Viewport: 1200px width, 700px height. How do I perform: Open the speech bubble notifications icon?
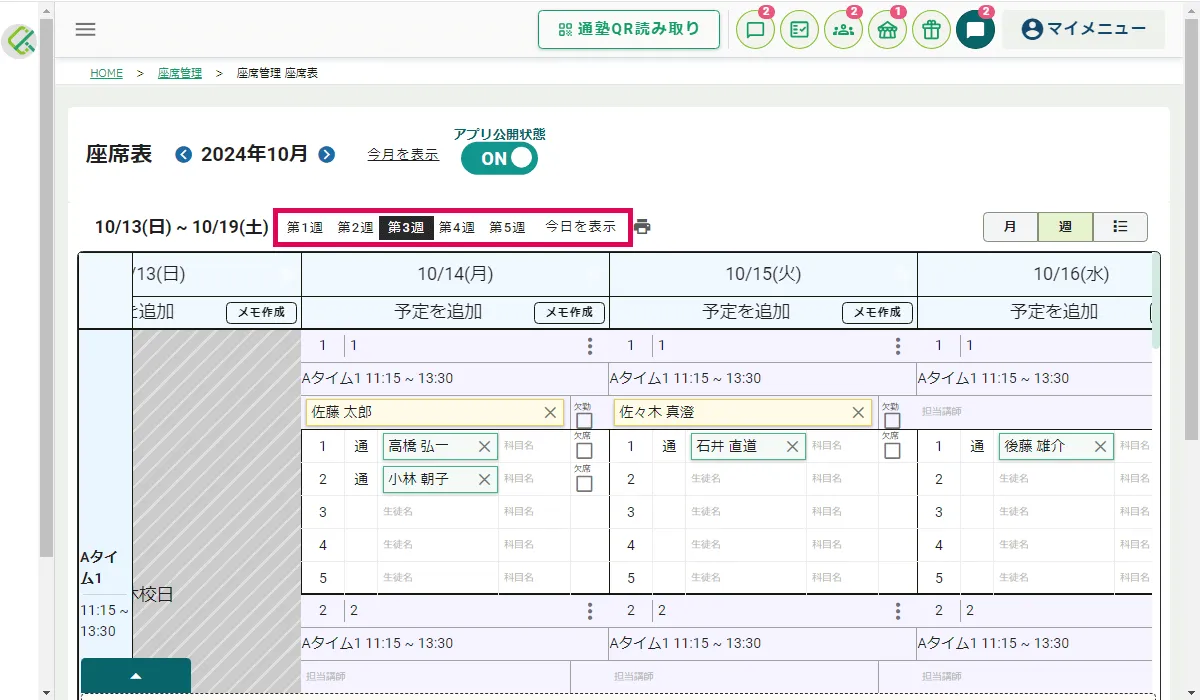[x=756, y=29]
